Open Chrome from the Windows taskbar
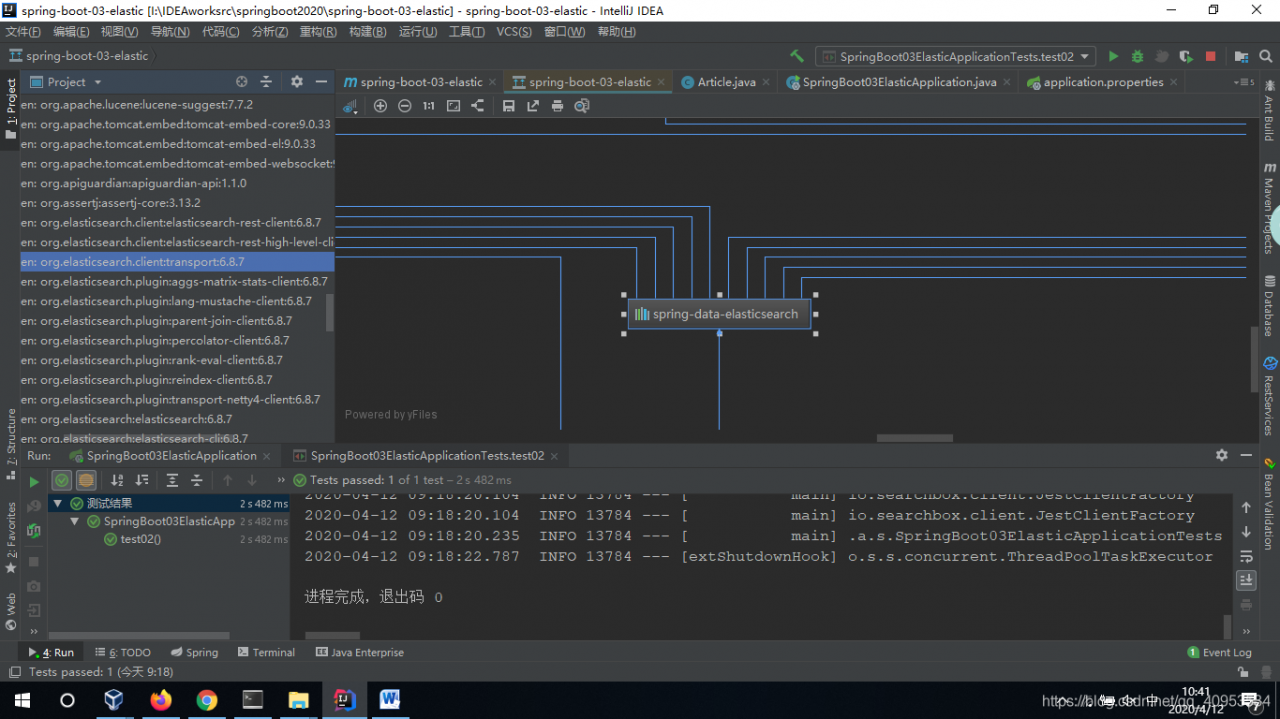Viewport: 1280px width, 719px height. pos(207,700)
